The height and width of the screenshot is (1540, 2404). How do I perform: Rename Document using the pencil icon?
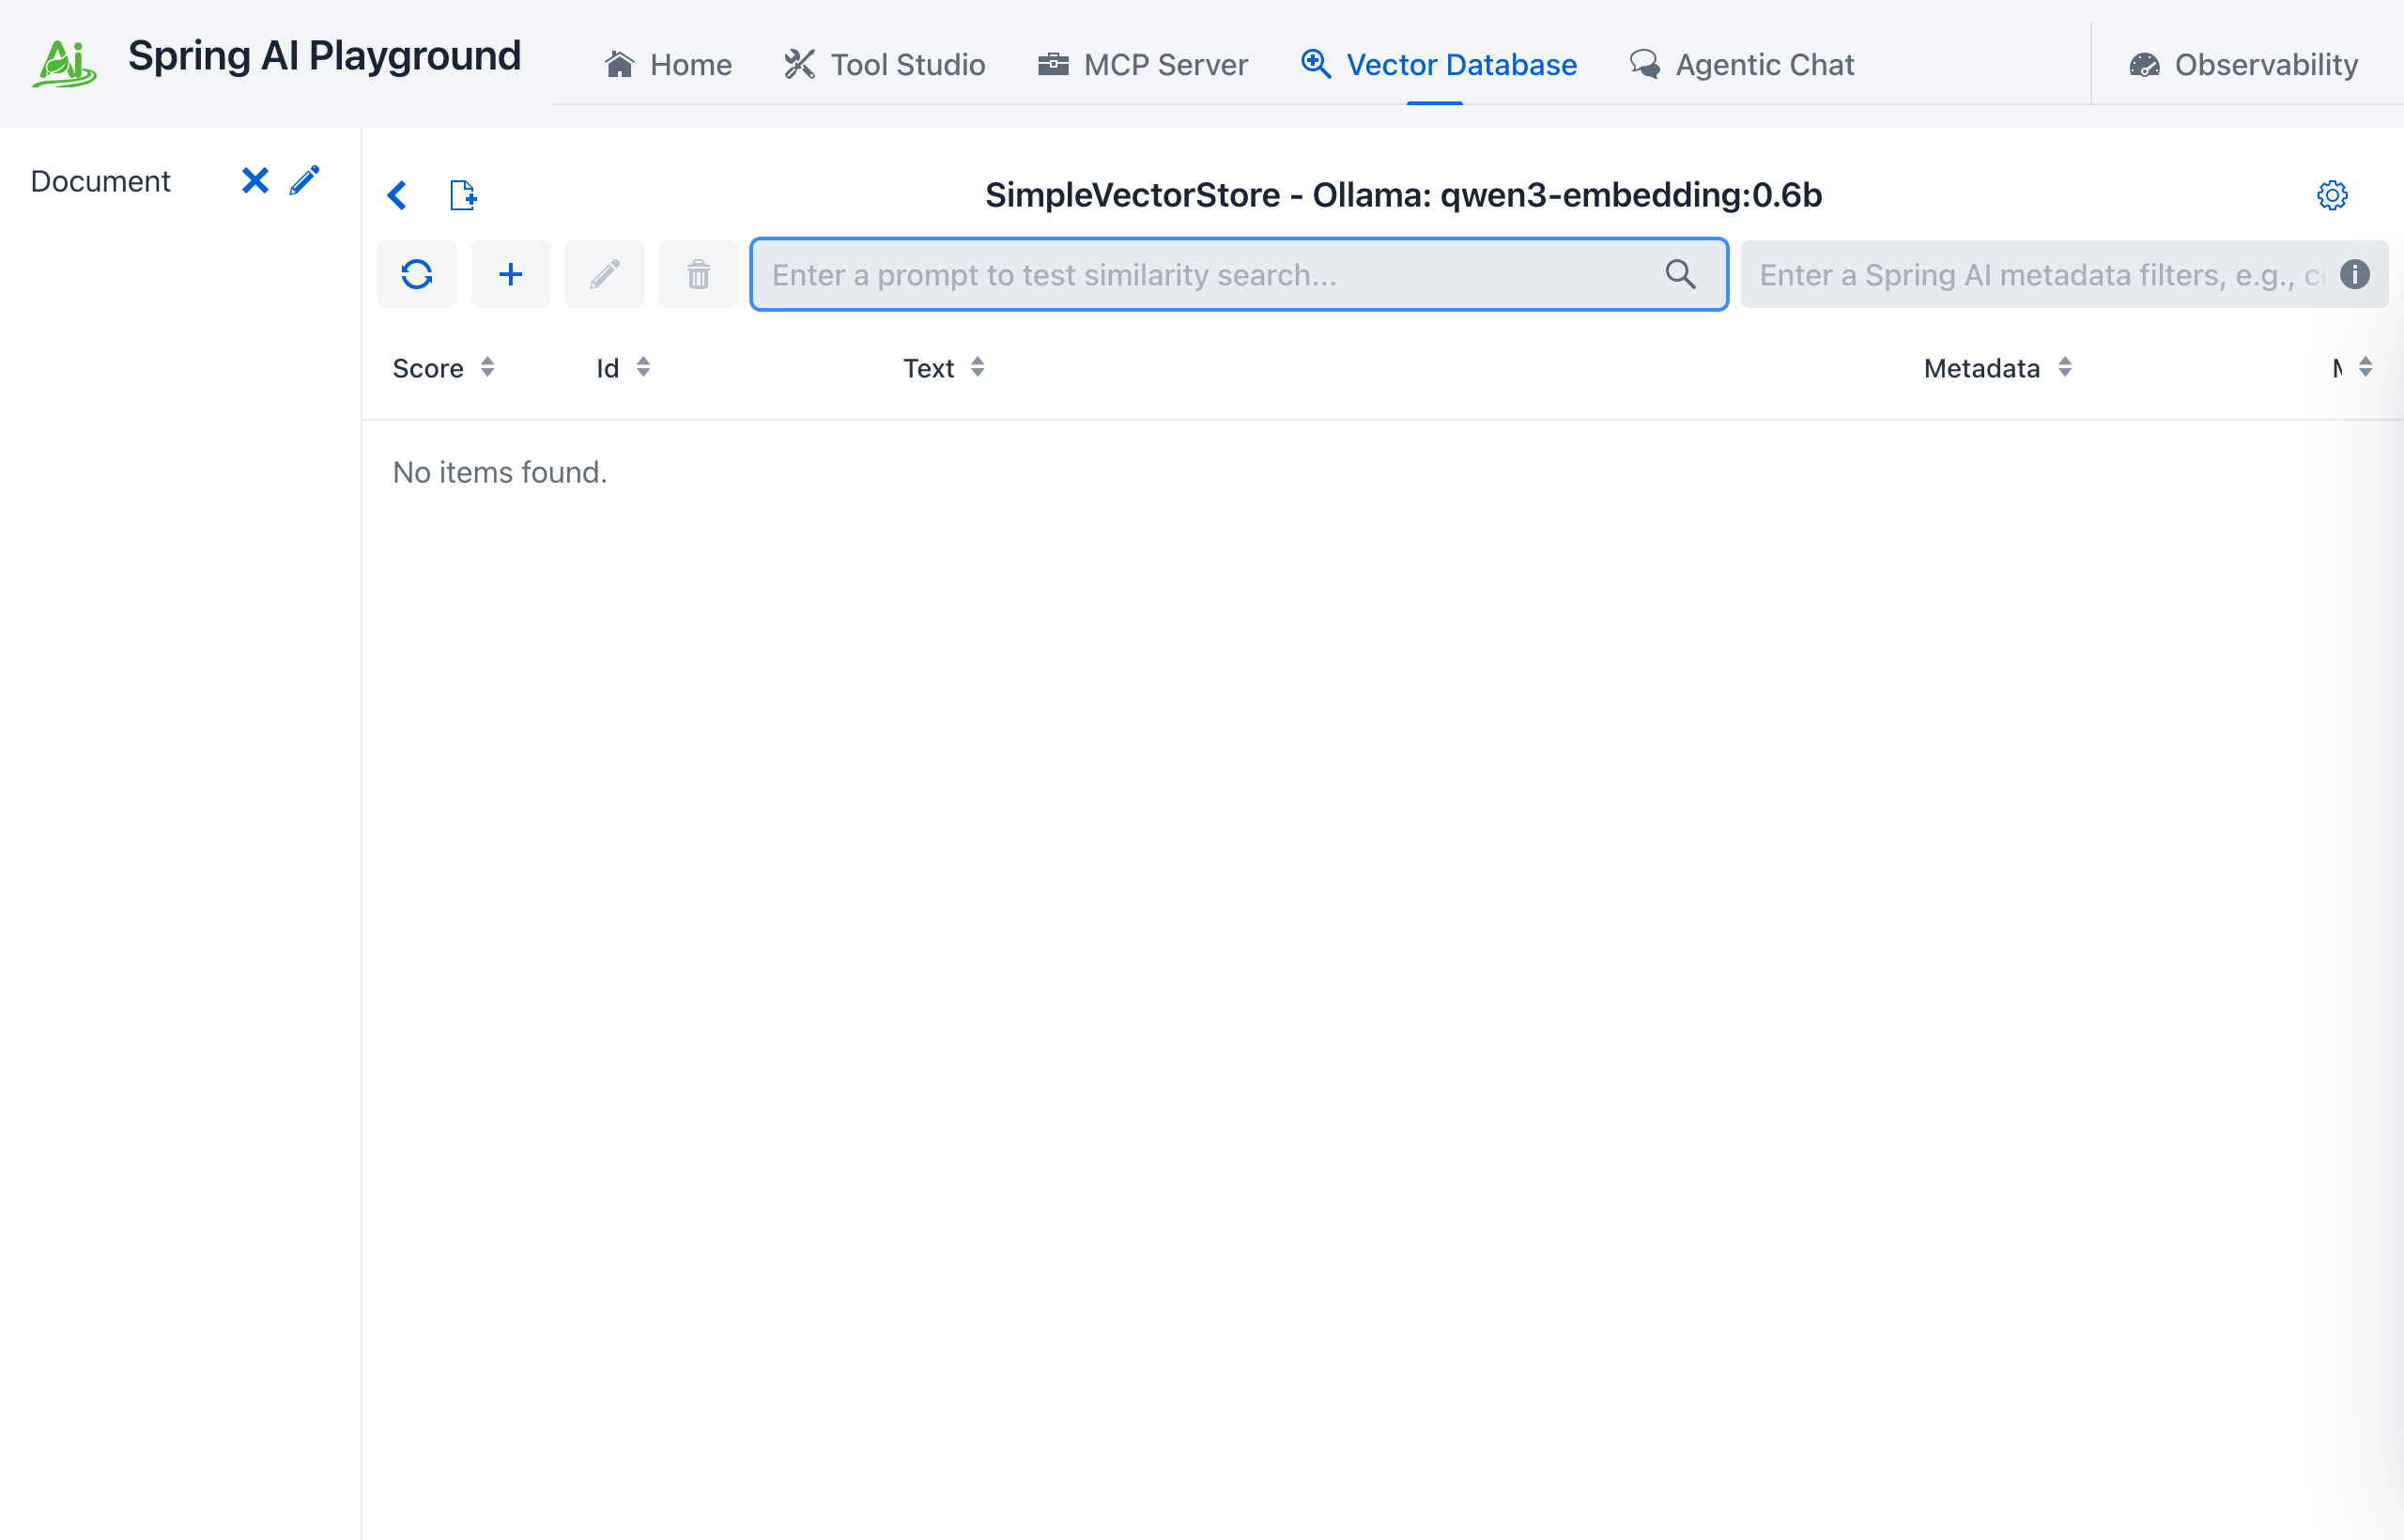pyautogui.click(x=304, y=181)
